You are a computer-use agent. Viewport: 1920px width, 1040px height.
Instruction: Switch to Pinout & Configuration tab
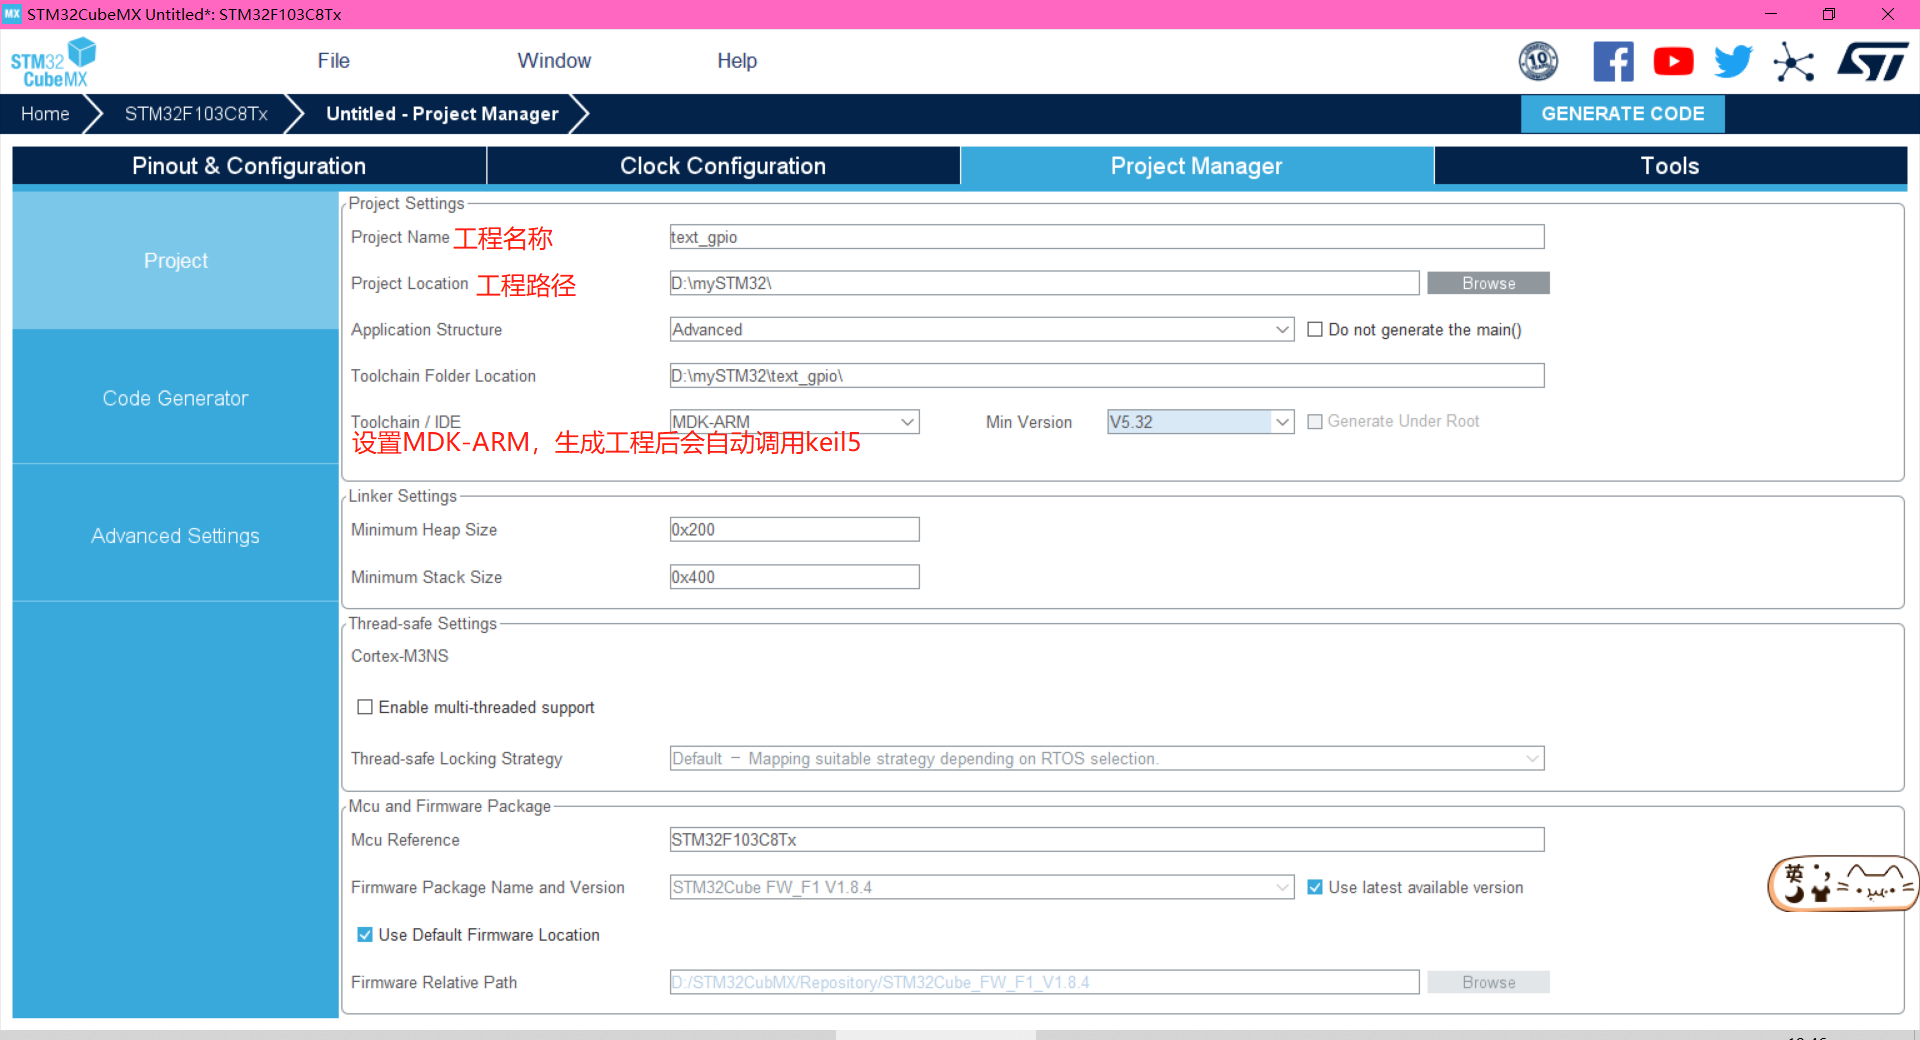click(x=249, y=166)
